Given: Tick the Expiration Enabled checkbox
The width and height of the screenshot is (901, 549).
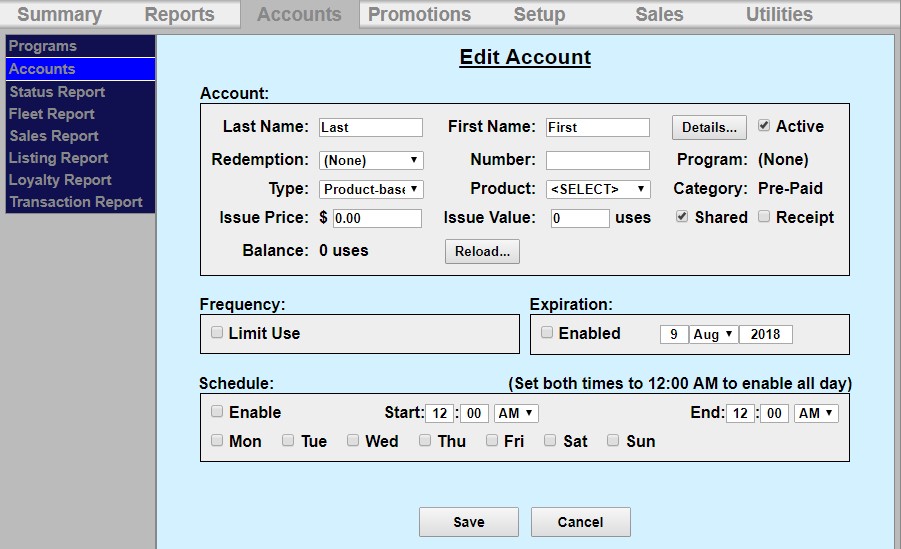Looking at the screenshot, I should [x=547, y=332].
